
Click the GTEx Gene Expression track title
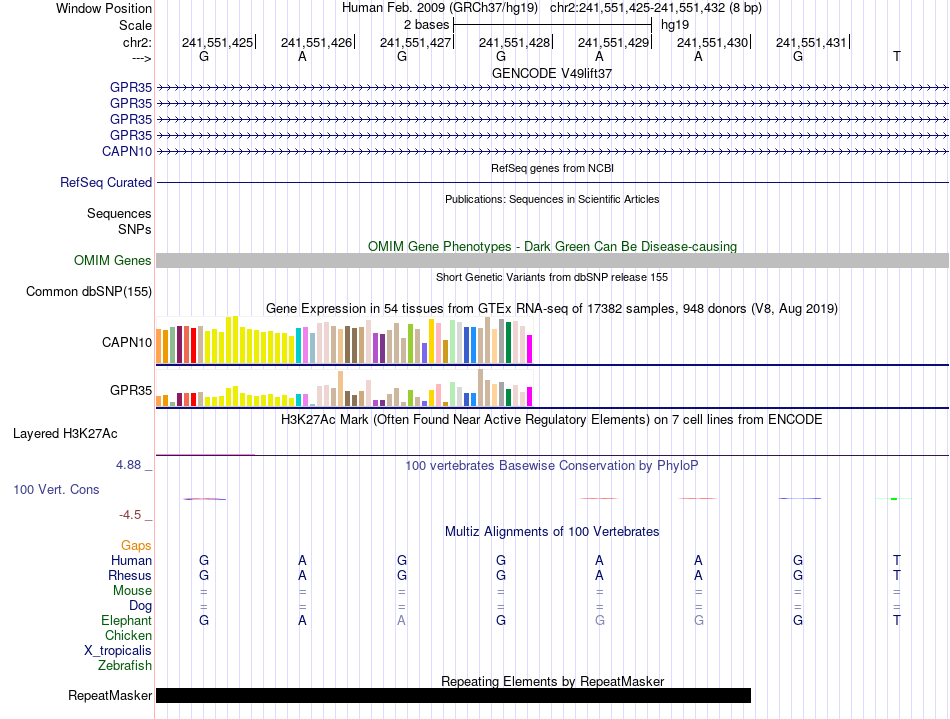[x=552, y=308]
